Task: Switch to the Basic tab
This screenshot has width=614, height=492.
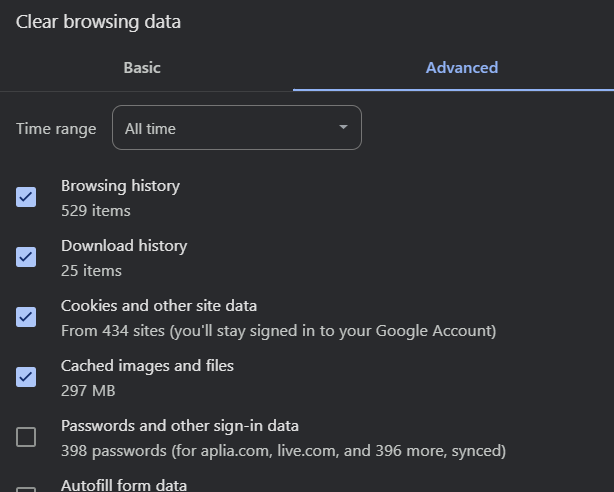Action: click(x=142, y=68)
